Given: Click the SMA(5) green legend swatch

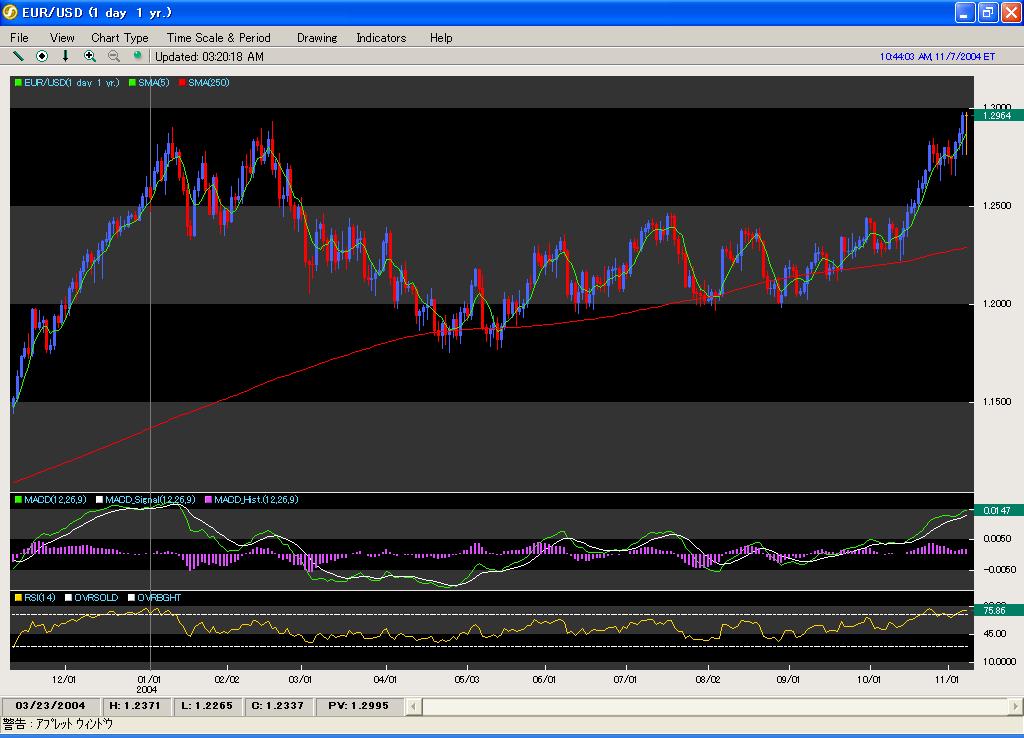Looking at the screenshot, I should [133, 82].
